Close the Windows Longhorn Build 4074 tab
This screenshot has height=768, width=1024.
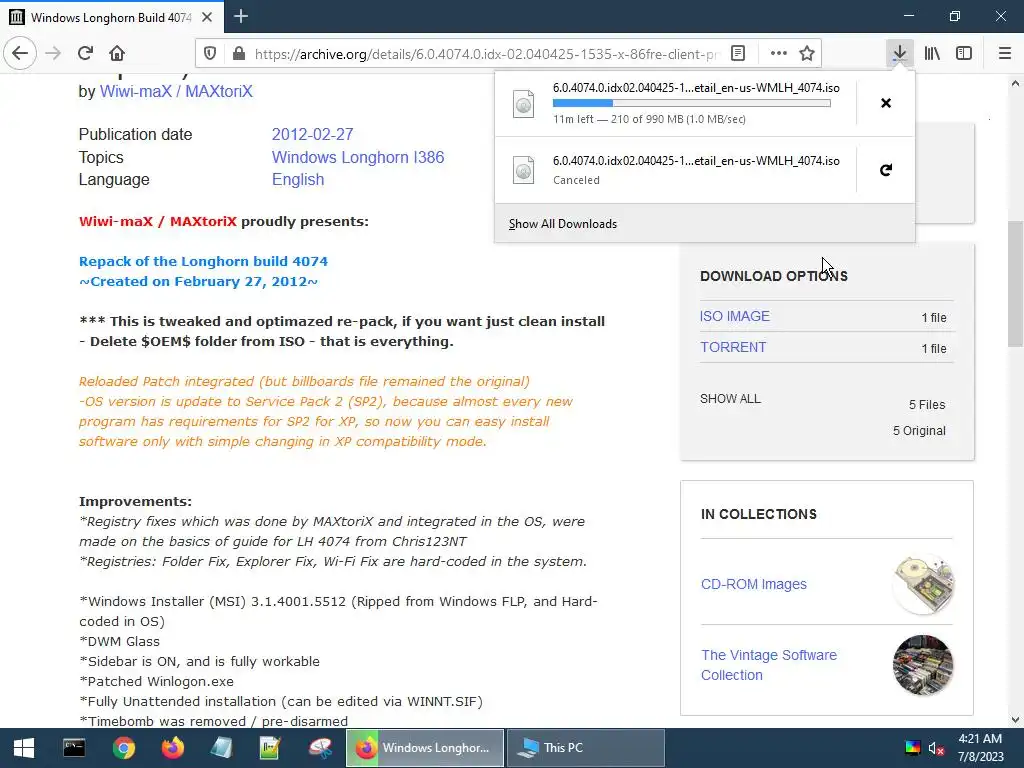coord(207,17)
